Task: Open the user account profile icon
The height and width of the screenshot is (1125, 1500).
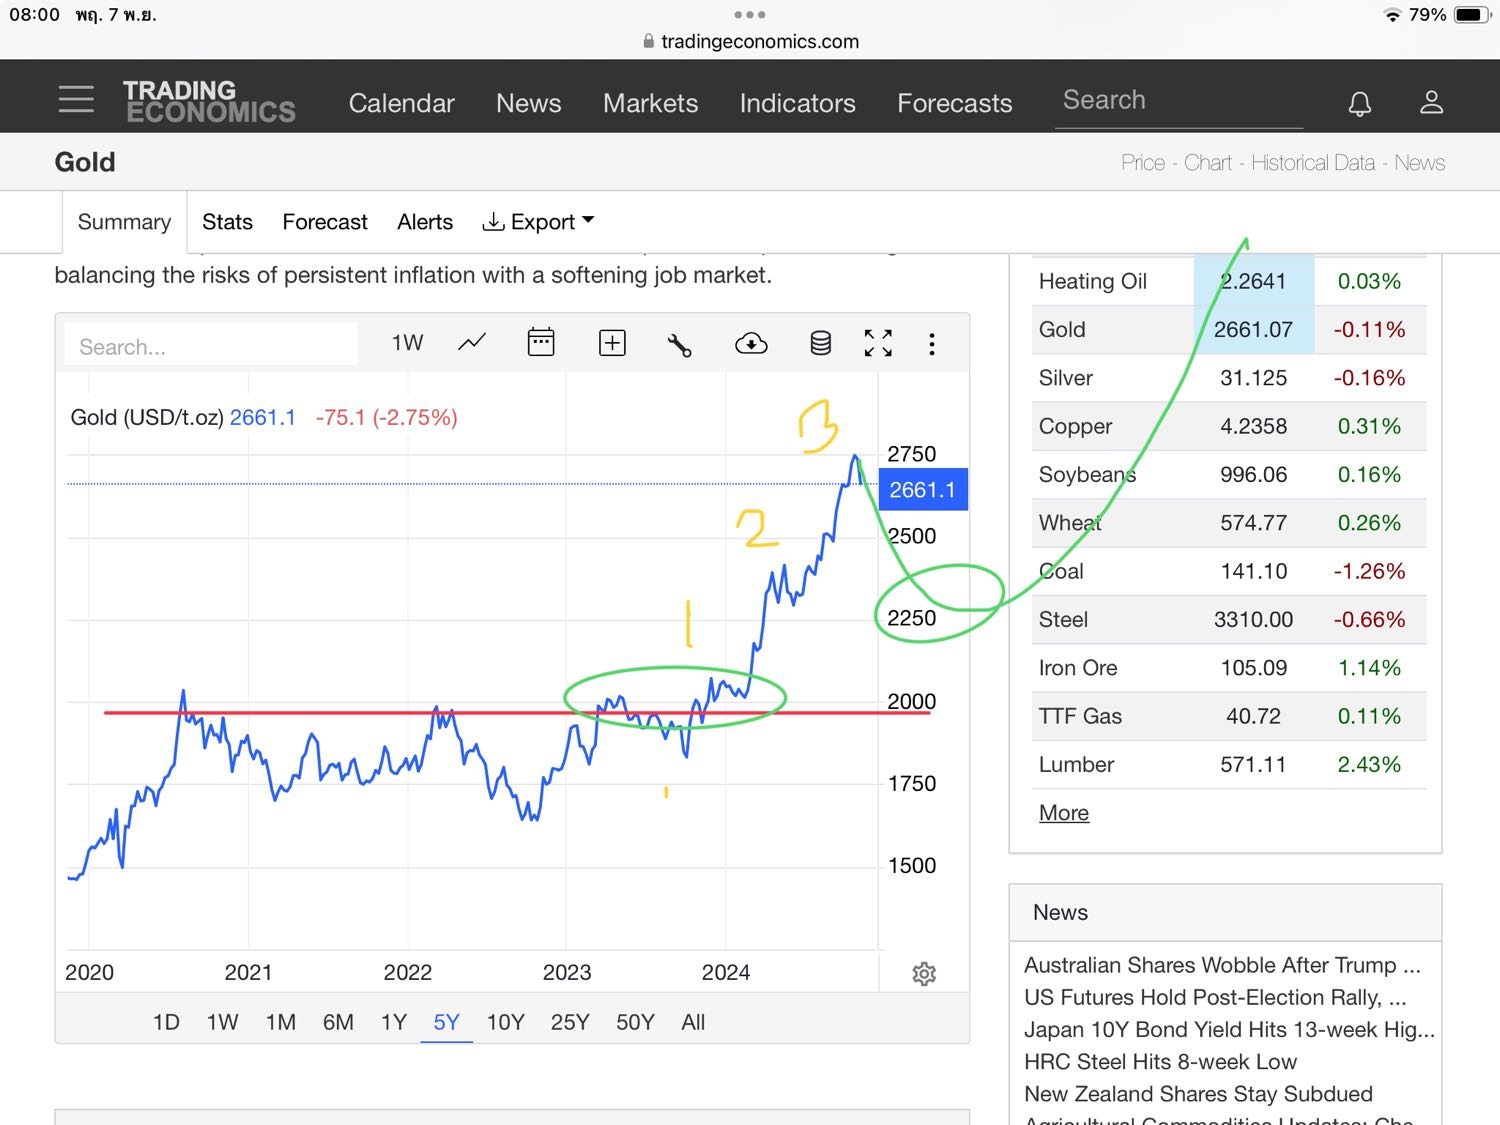Action: tap(1431, 102)
